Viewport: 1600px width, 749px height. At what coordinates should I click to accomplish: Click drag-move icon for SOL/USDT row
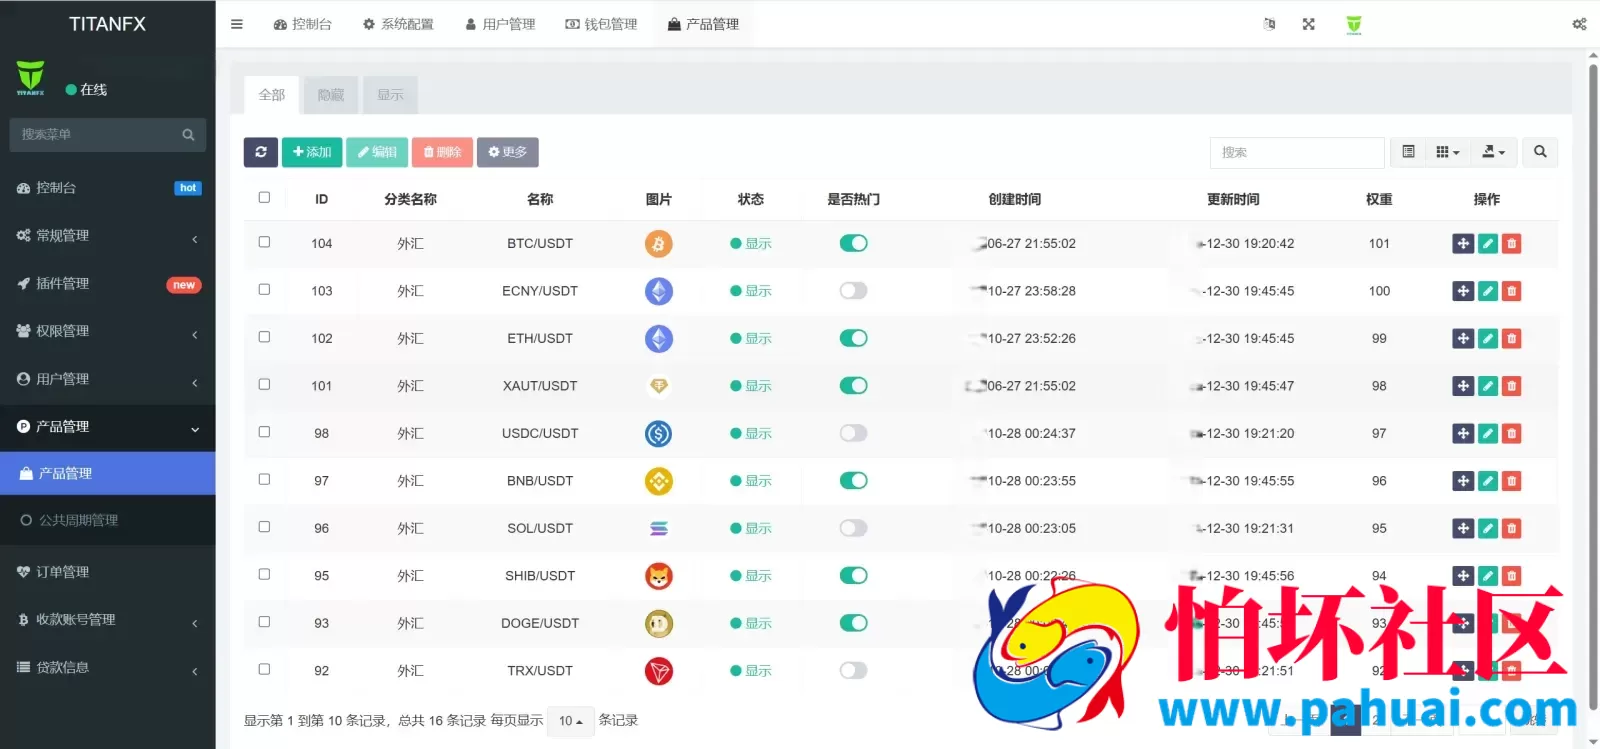coord(1463,529)
